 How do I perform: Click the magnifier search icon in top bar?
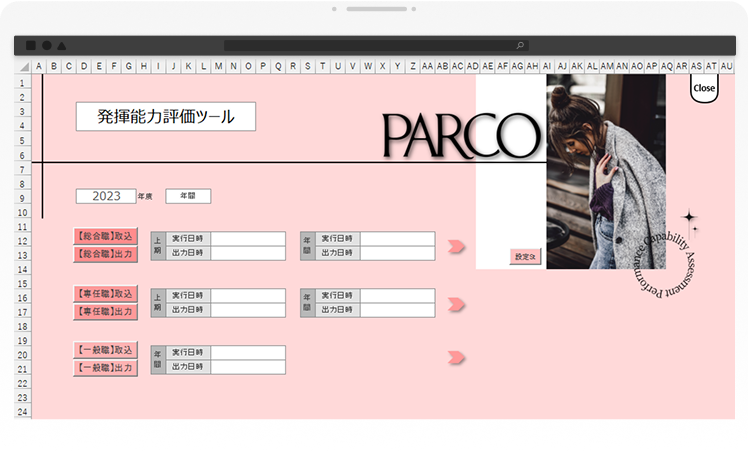[x=520, y=45]
